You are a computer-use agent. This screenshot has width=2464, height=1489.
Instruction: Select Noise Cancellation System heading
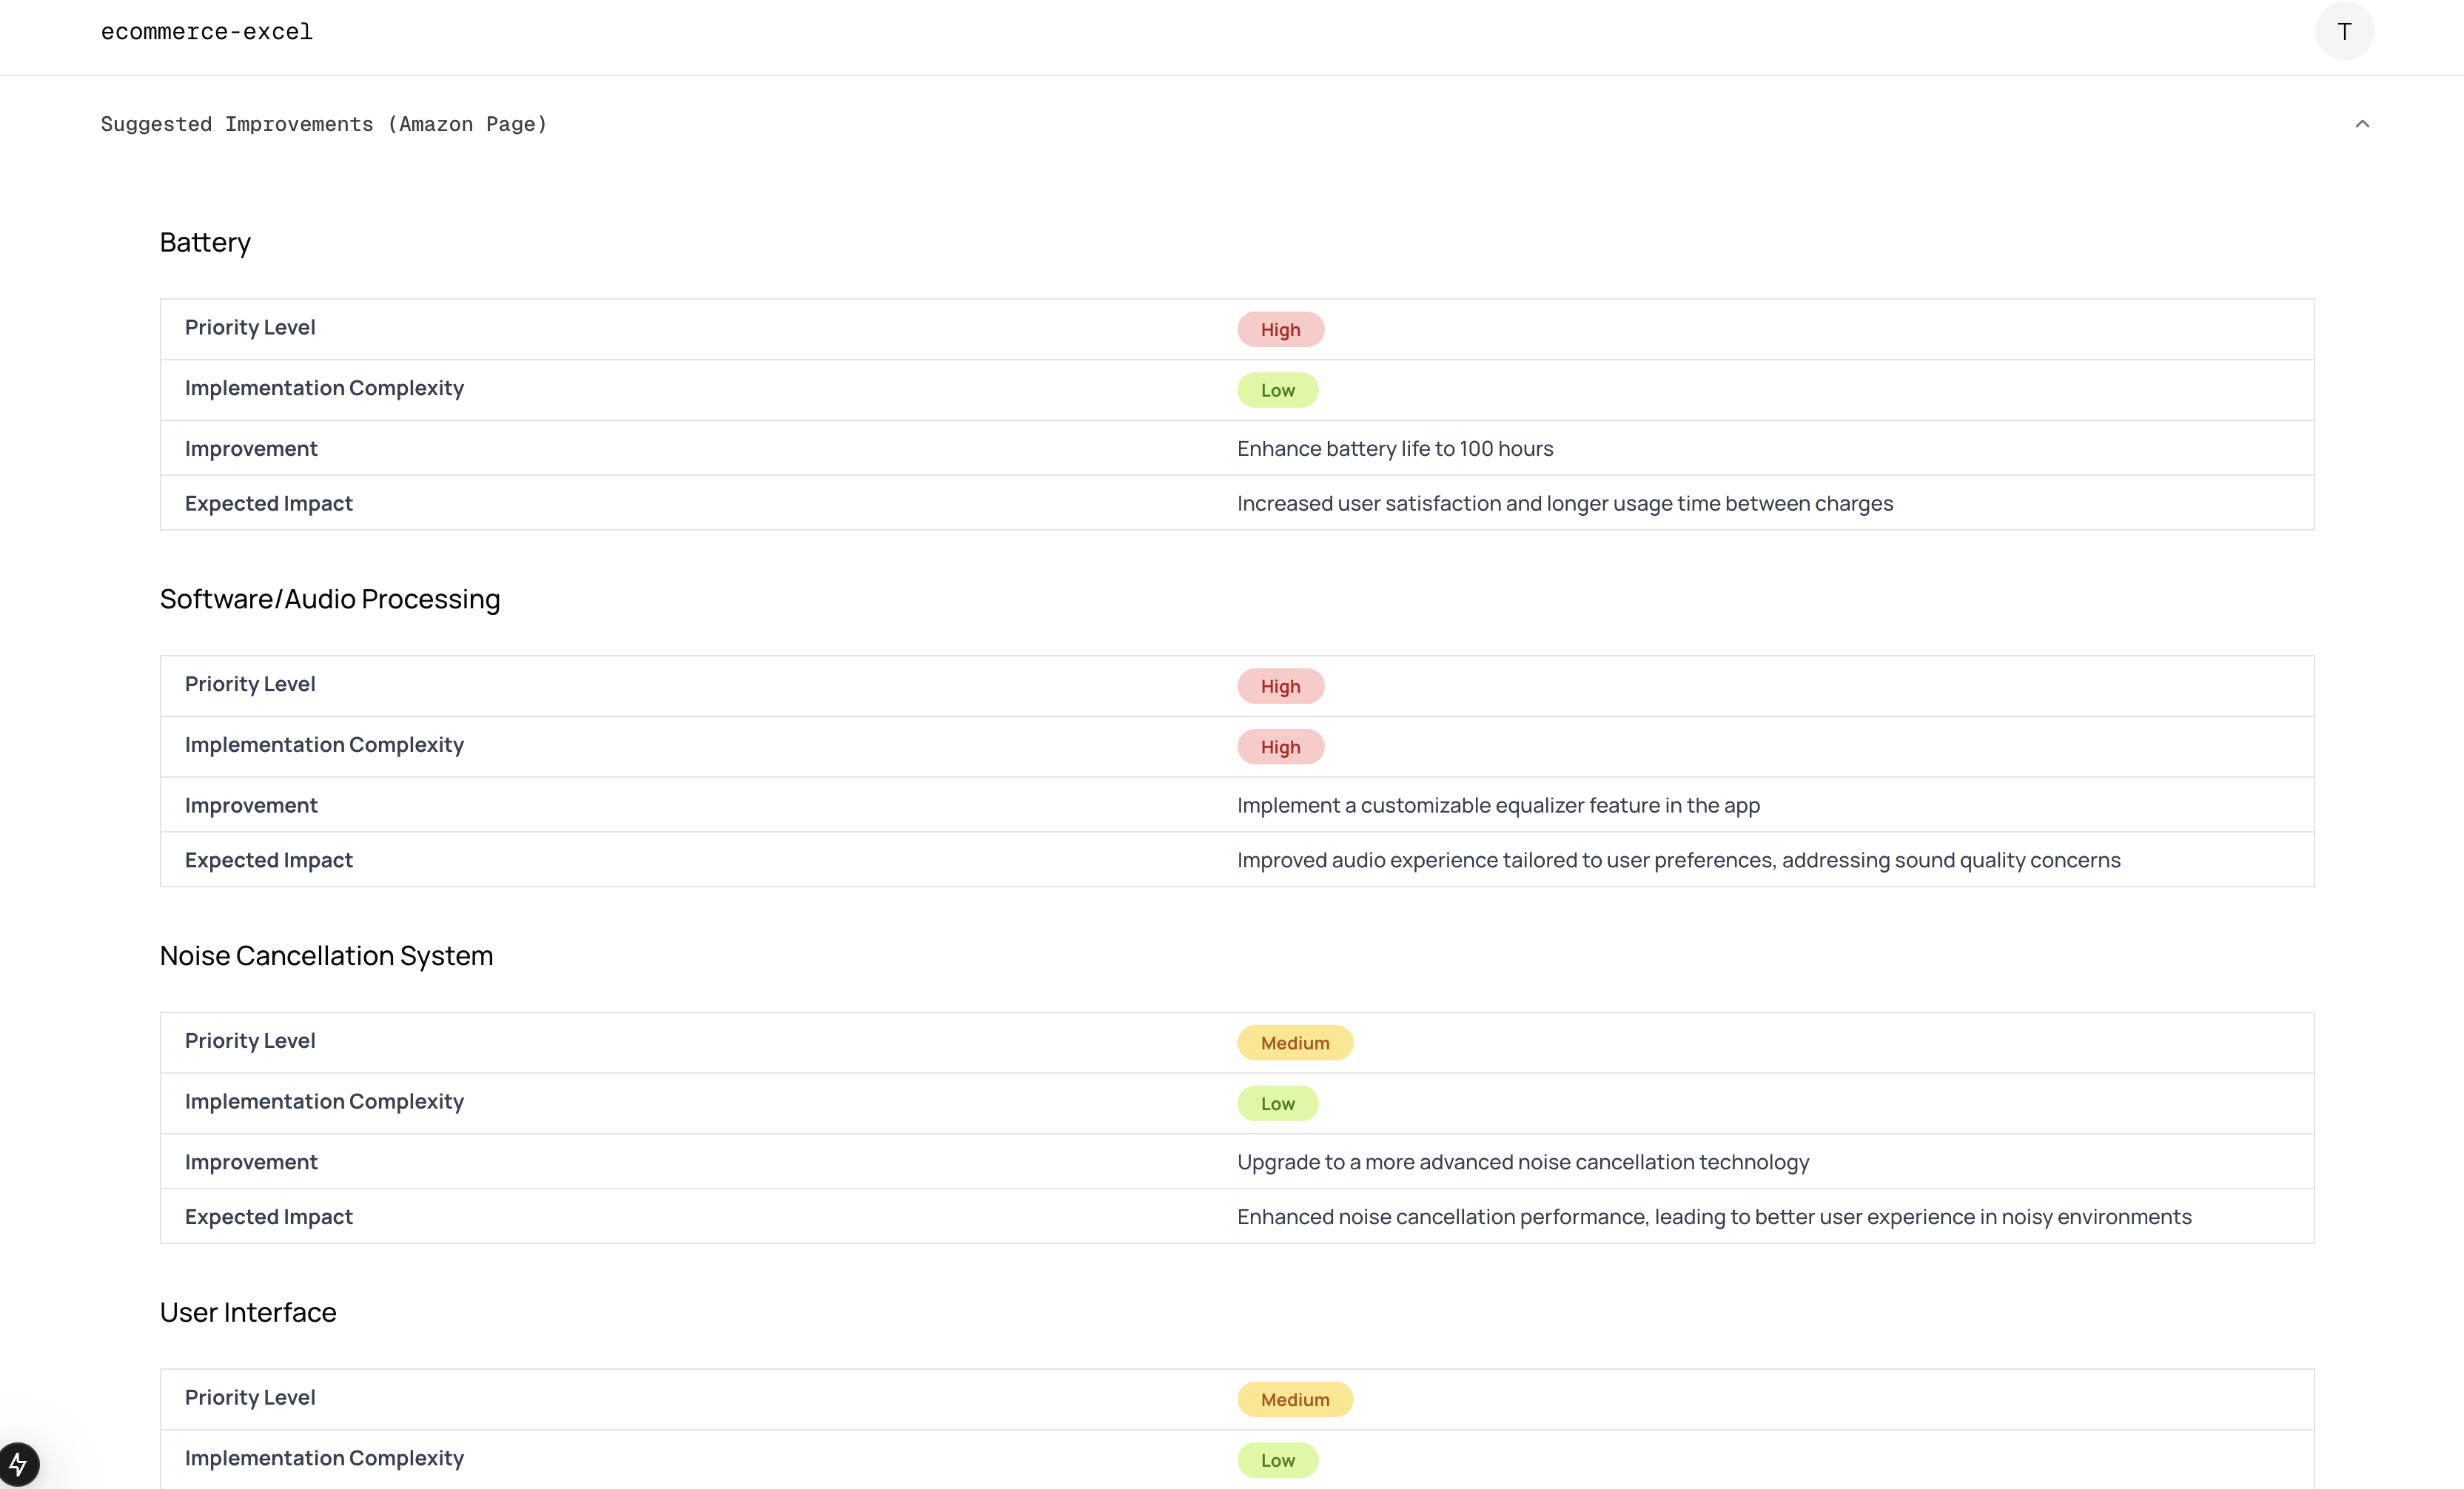[326, 956]
